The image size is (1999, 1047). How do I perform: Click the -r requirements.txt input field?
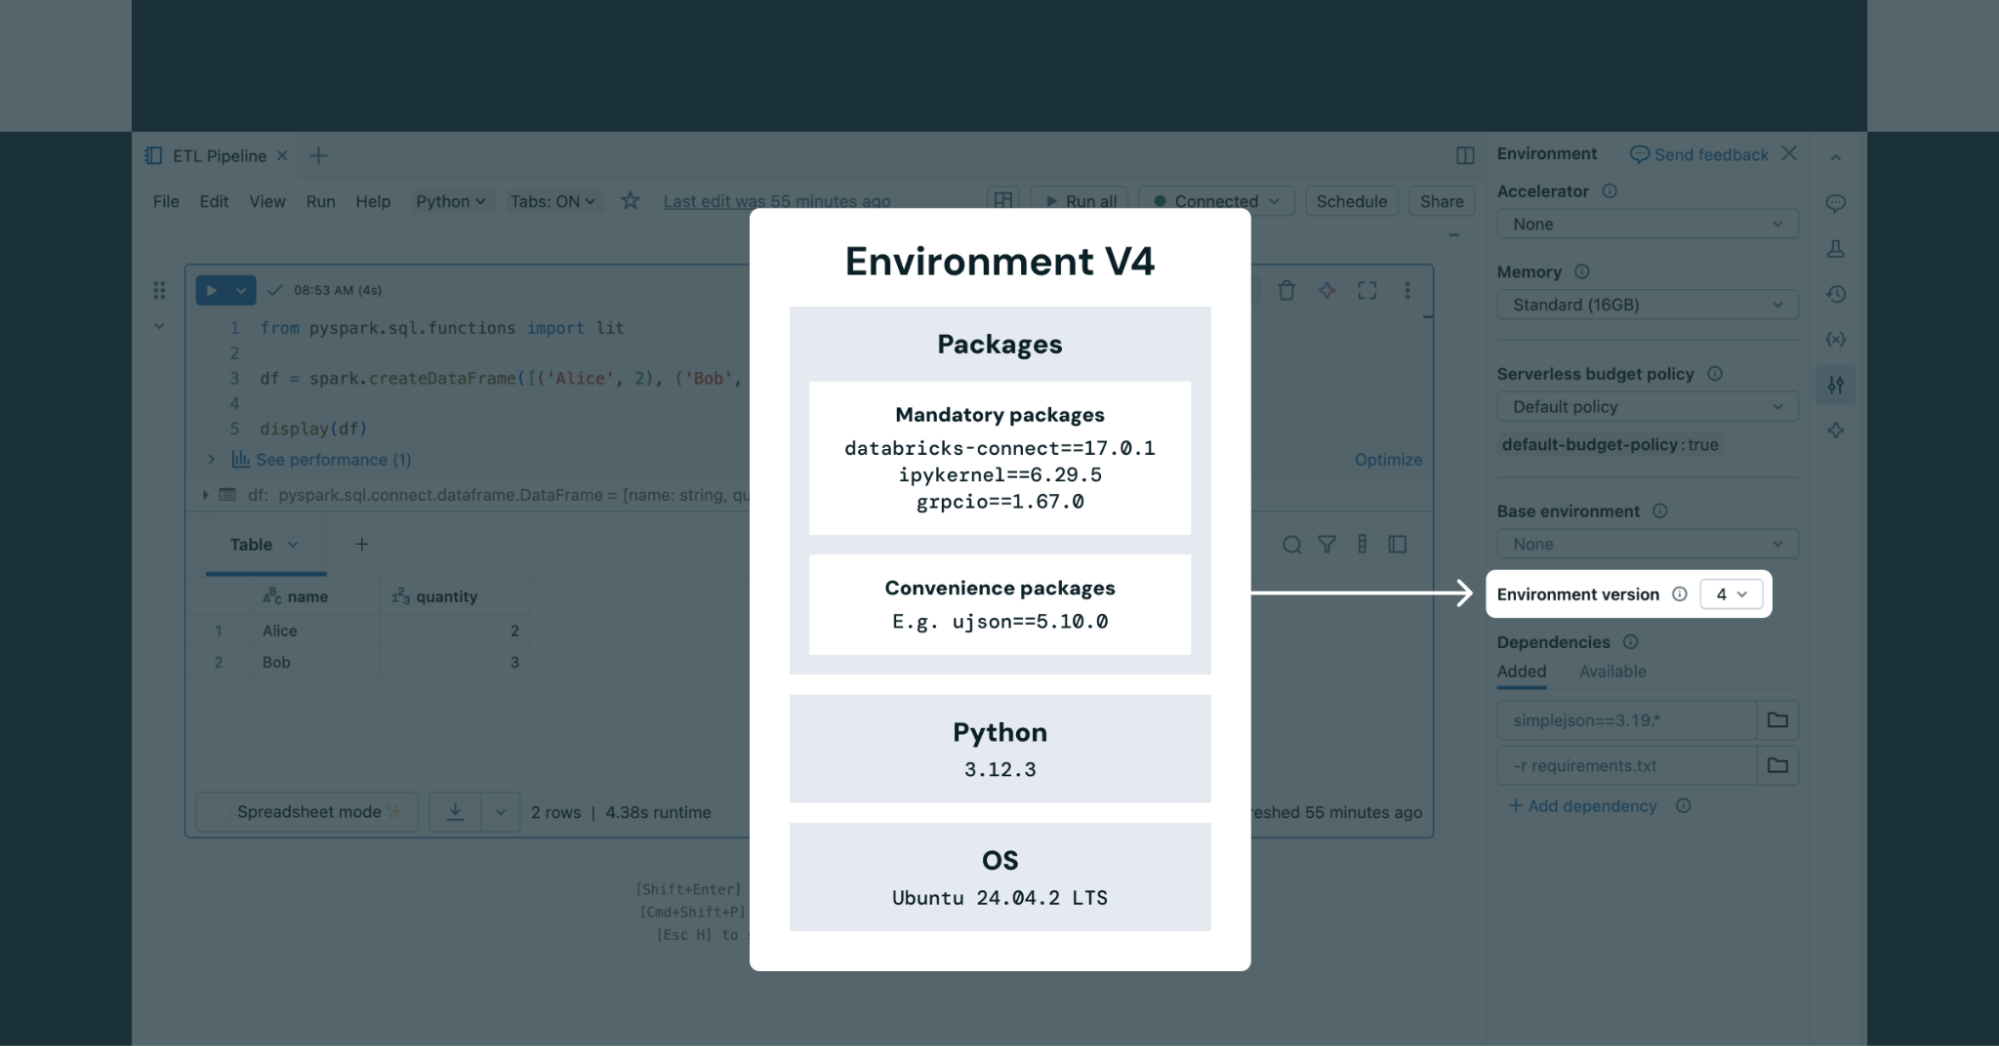pos(1625,766)
